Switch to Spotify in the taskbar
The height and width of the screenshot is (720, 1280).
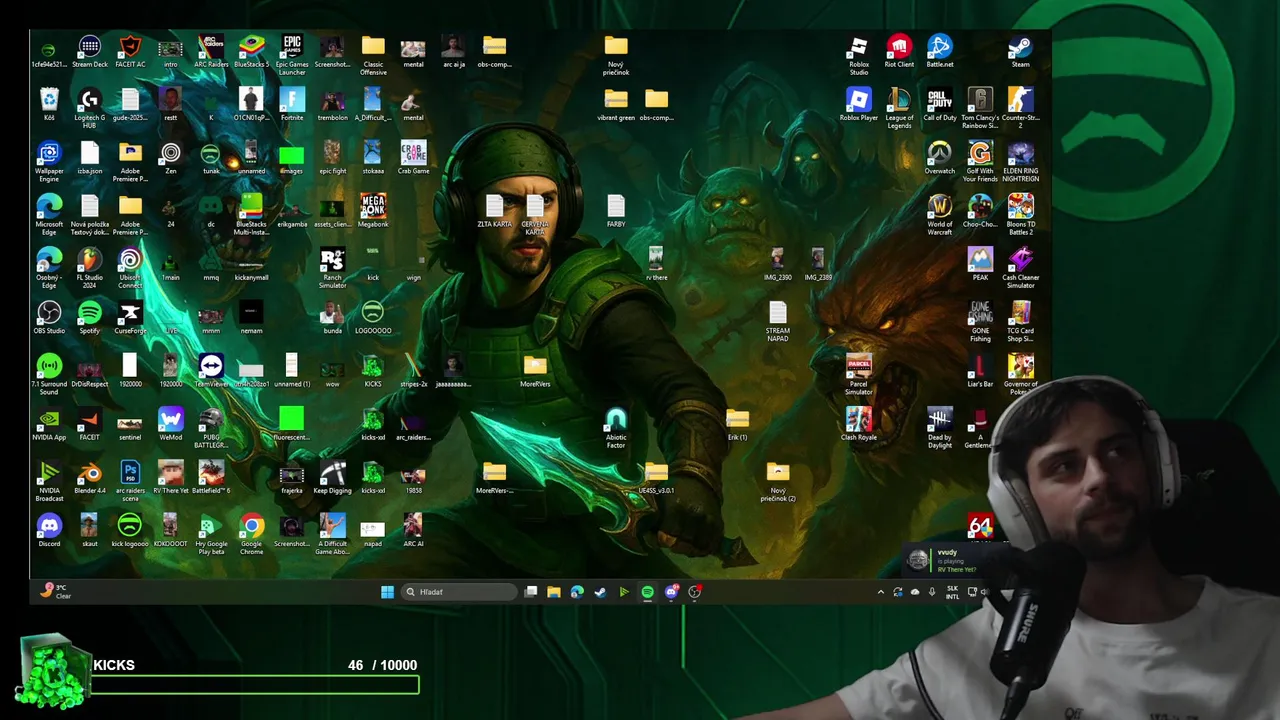tap(647, 592)
